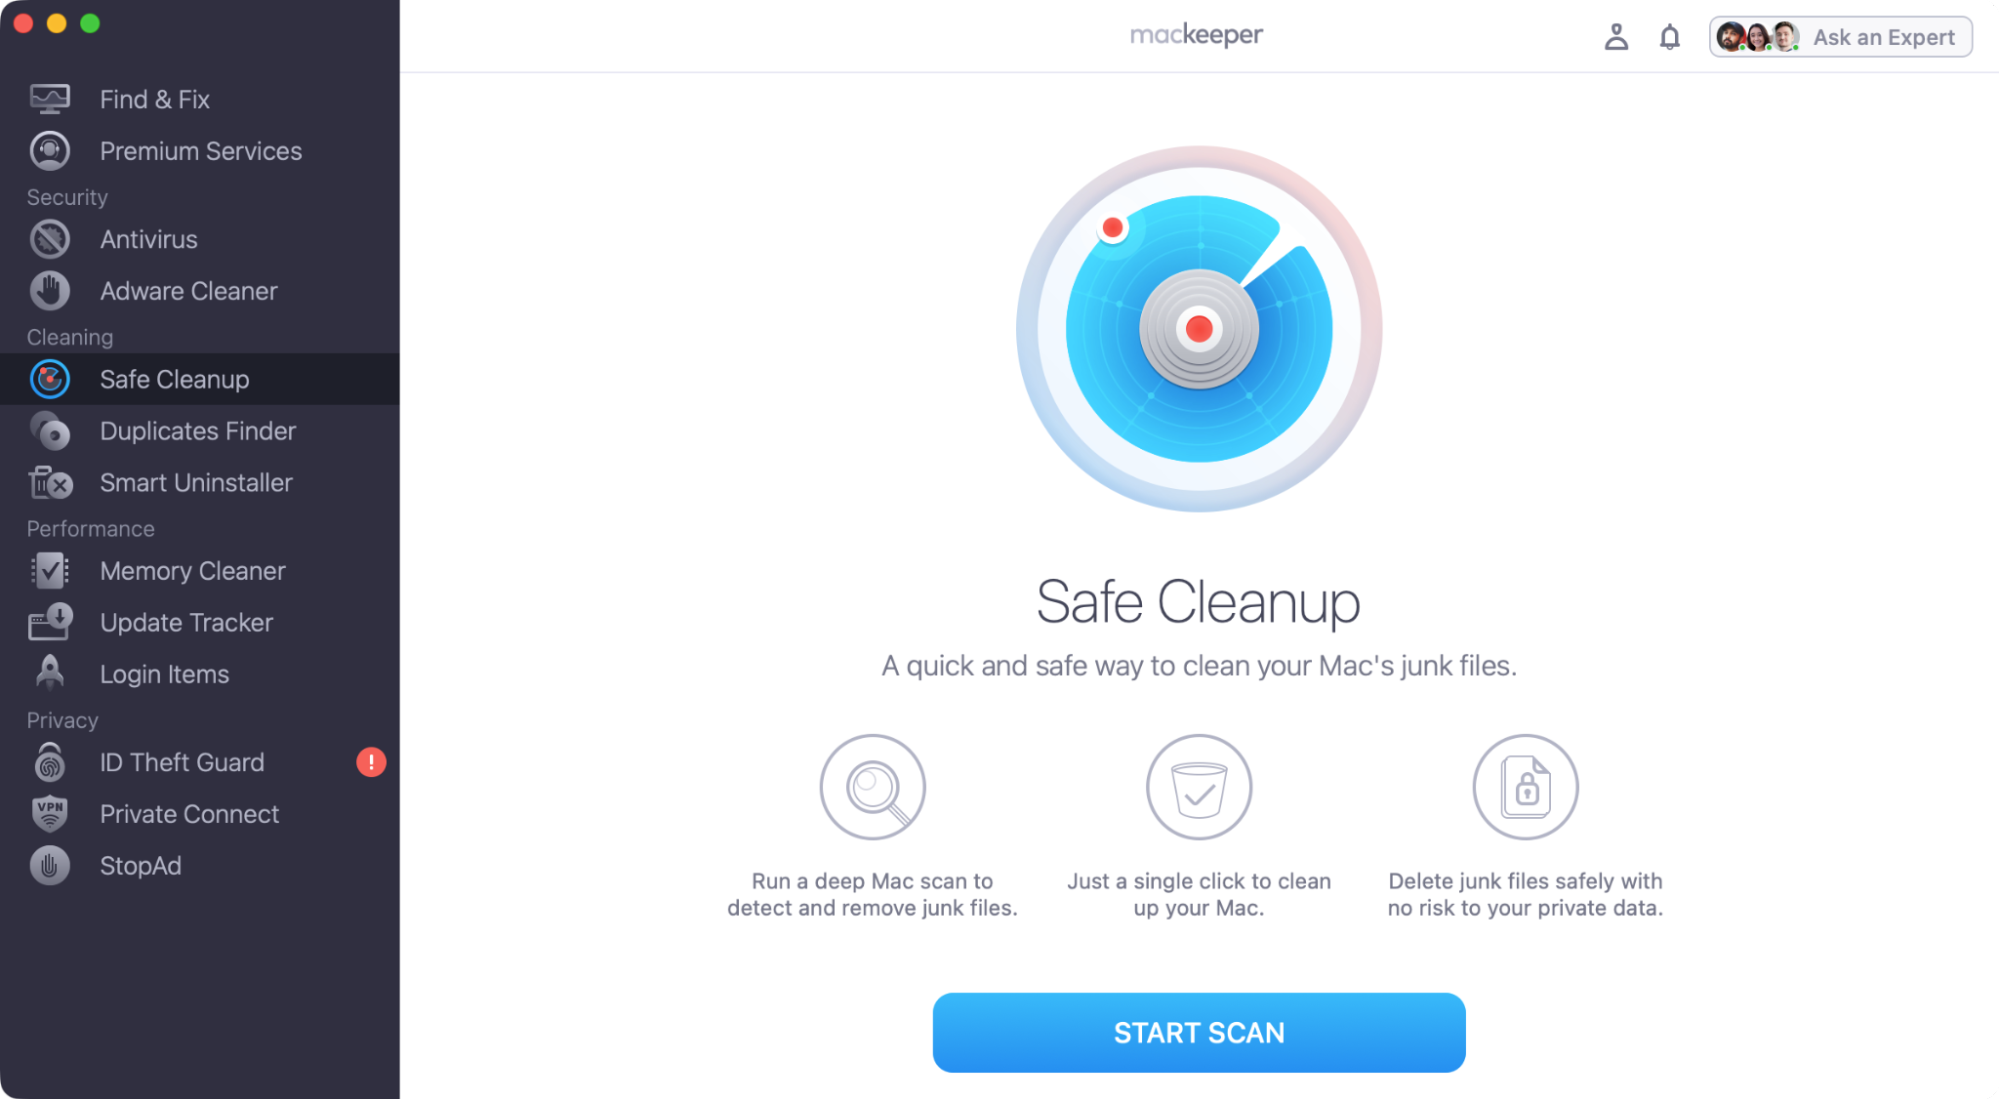Switch to the Cleaning section header

[69, 336]
